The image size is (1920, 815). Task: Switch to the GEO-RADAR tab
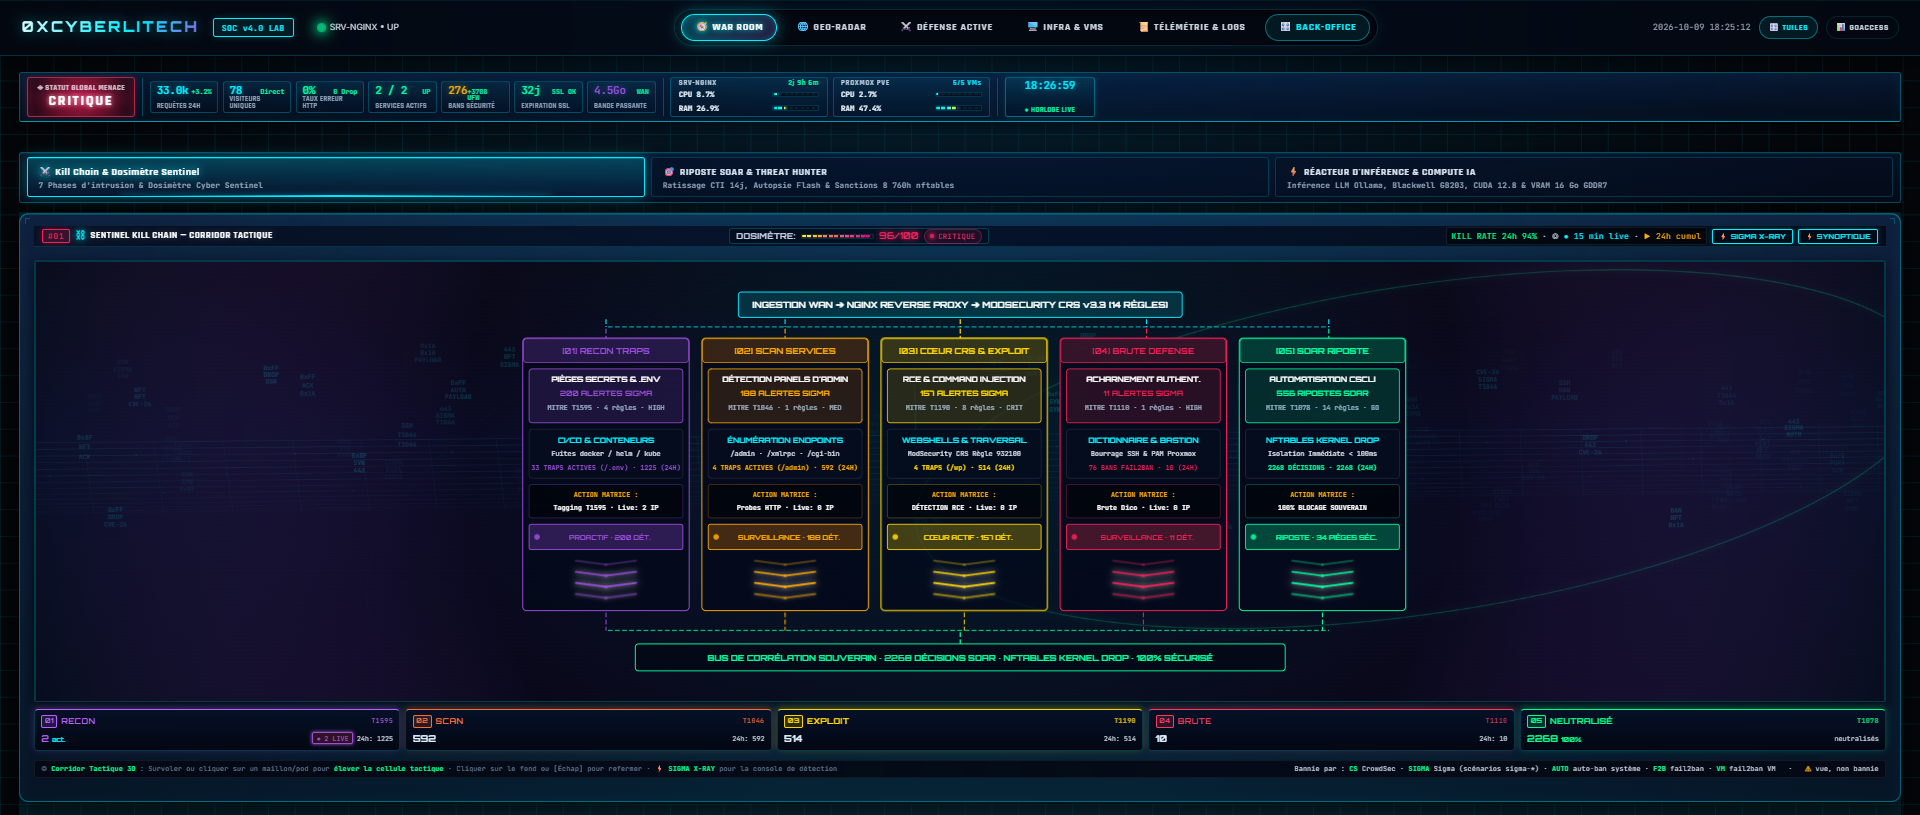[832, 27]
